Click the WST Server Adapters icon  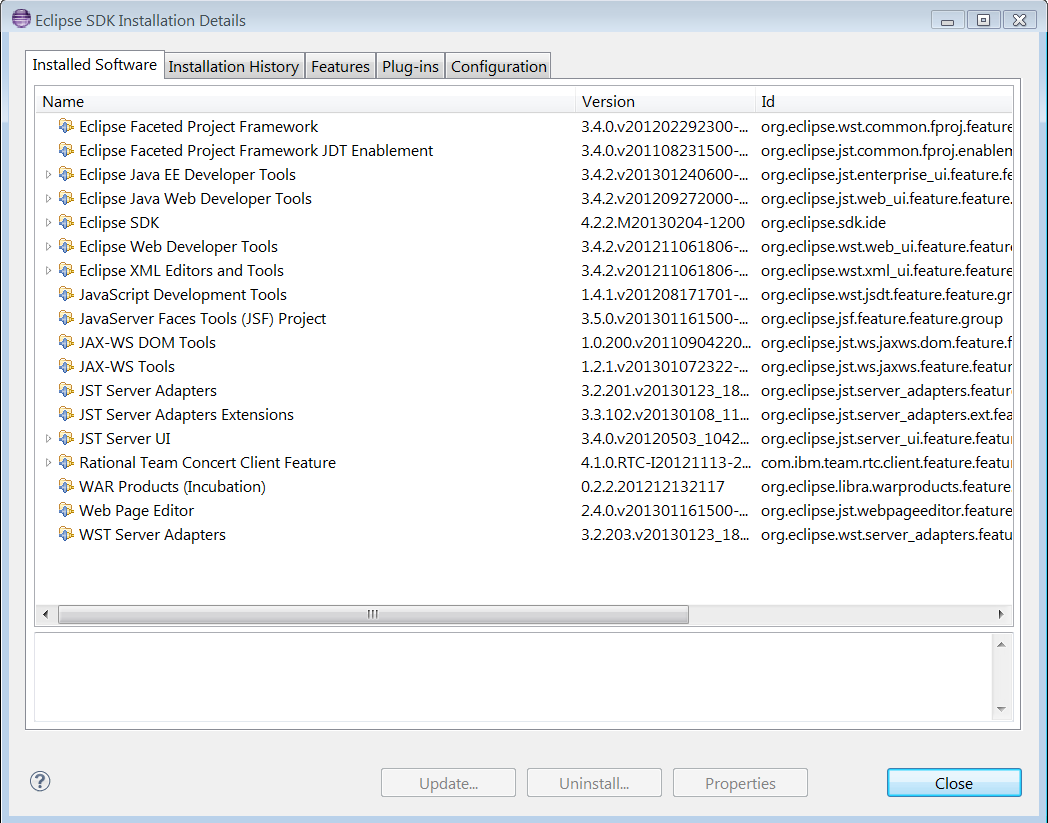pos(66,534)
